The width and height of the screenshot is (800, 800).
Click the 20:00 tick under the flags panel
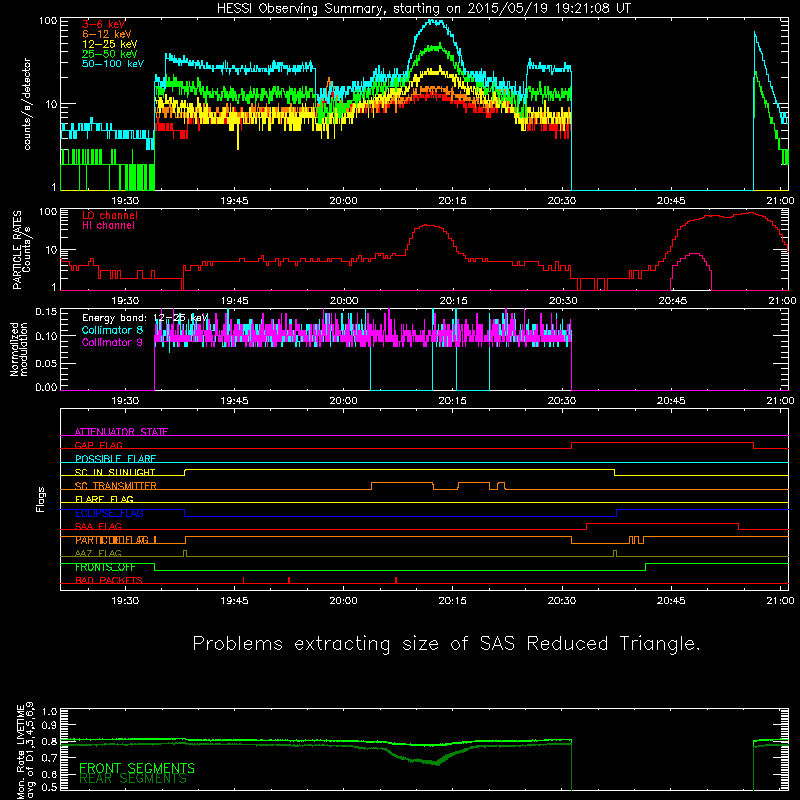click(343, 601)
